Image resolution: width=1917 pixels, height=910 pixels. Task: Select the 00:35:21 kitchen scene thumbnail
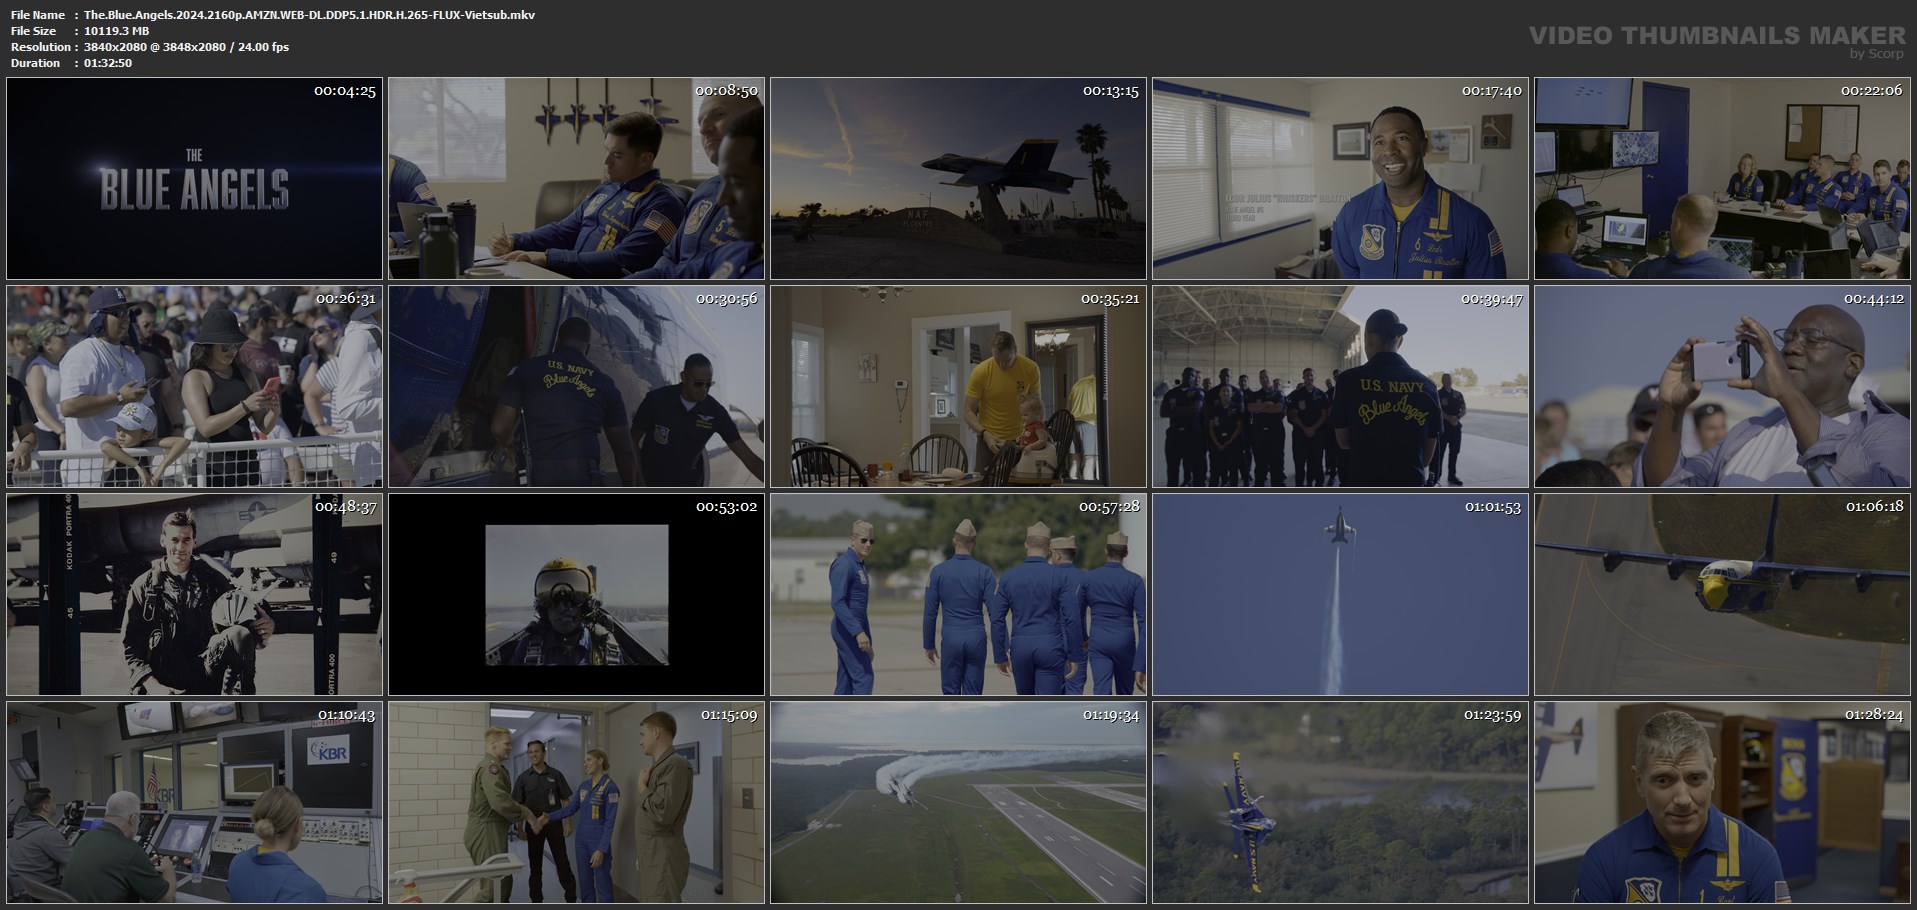pyautogui.click(x=958, y=387)
